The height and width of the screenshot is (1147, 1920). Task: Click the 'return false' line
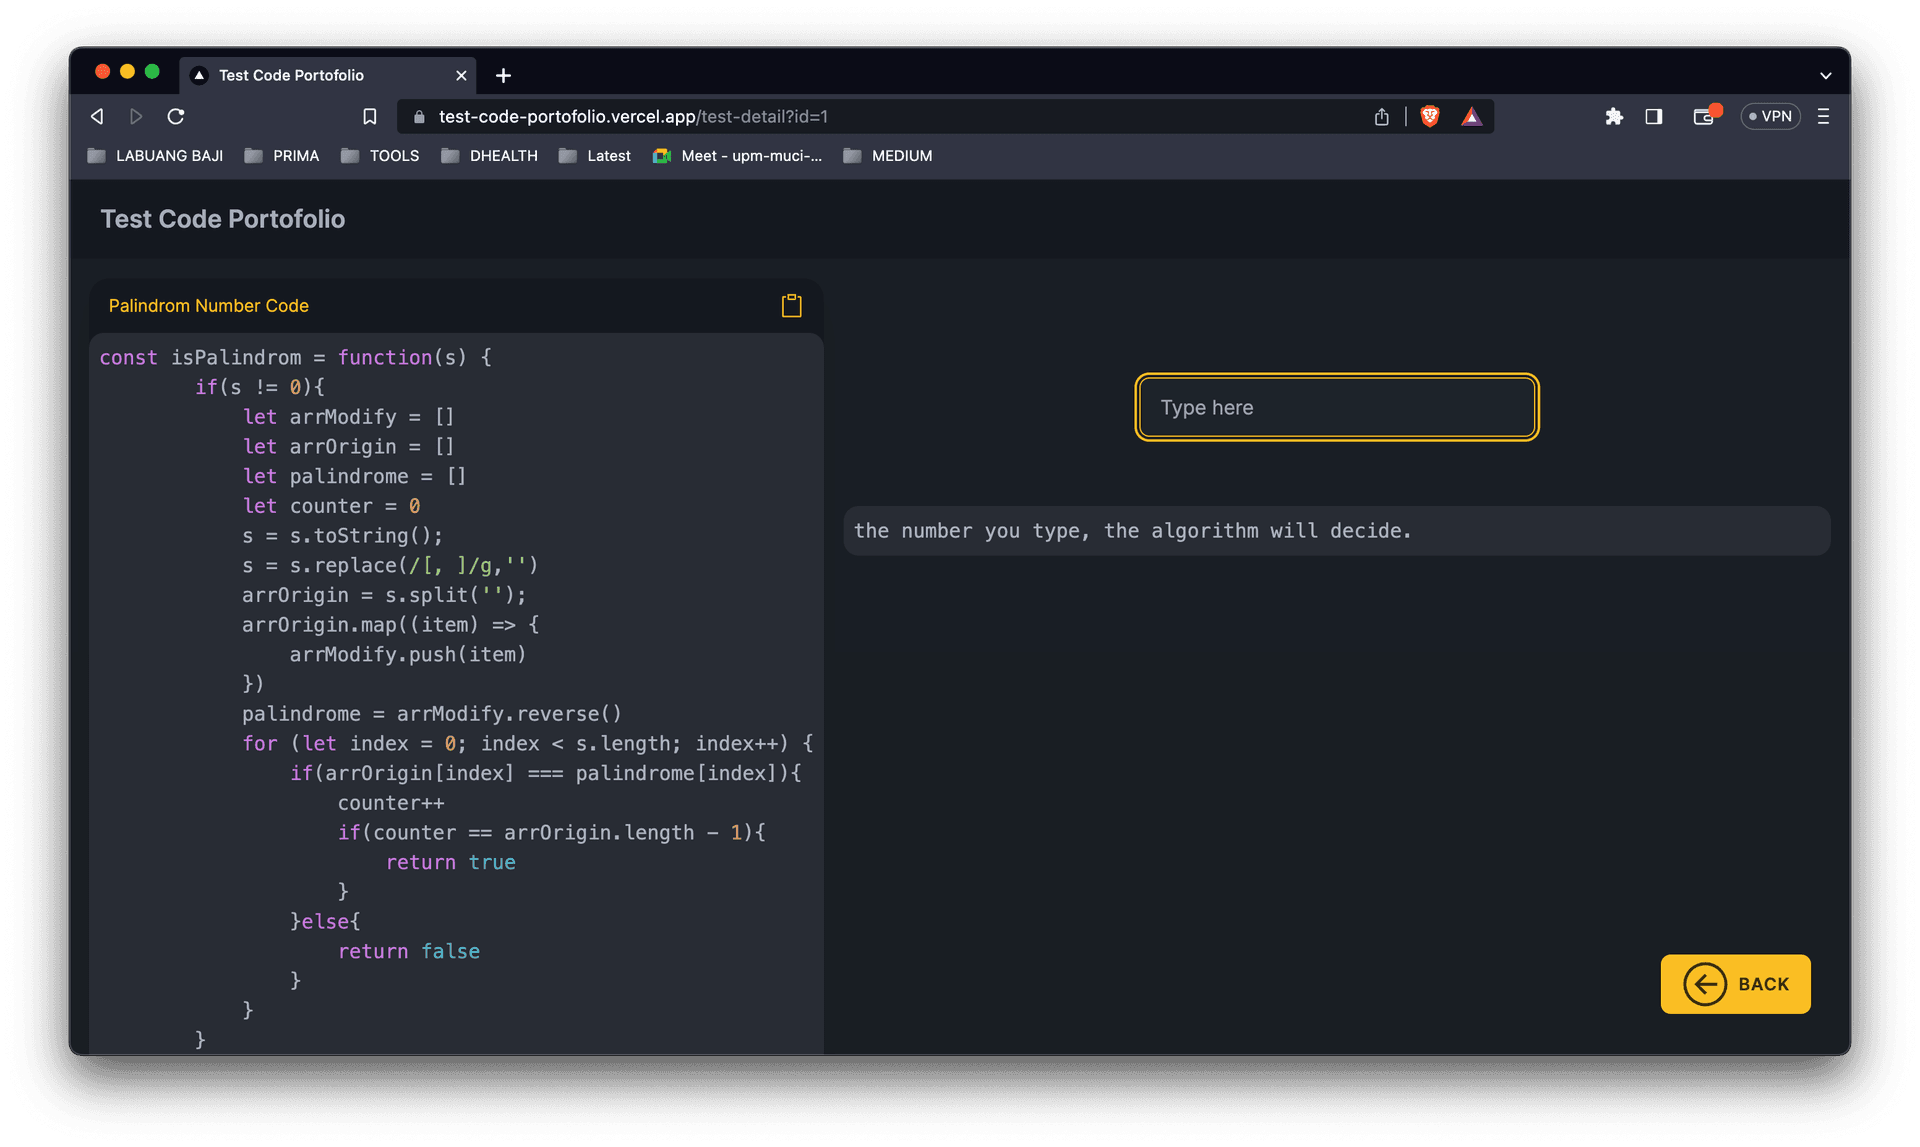[409, 951]
